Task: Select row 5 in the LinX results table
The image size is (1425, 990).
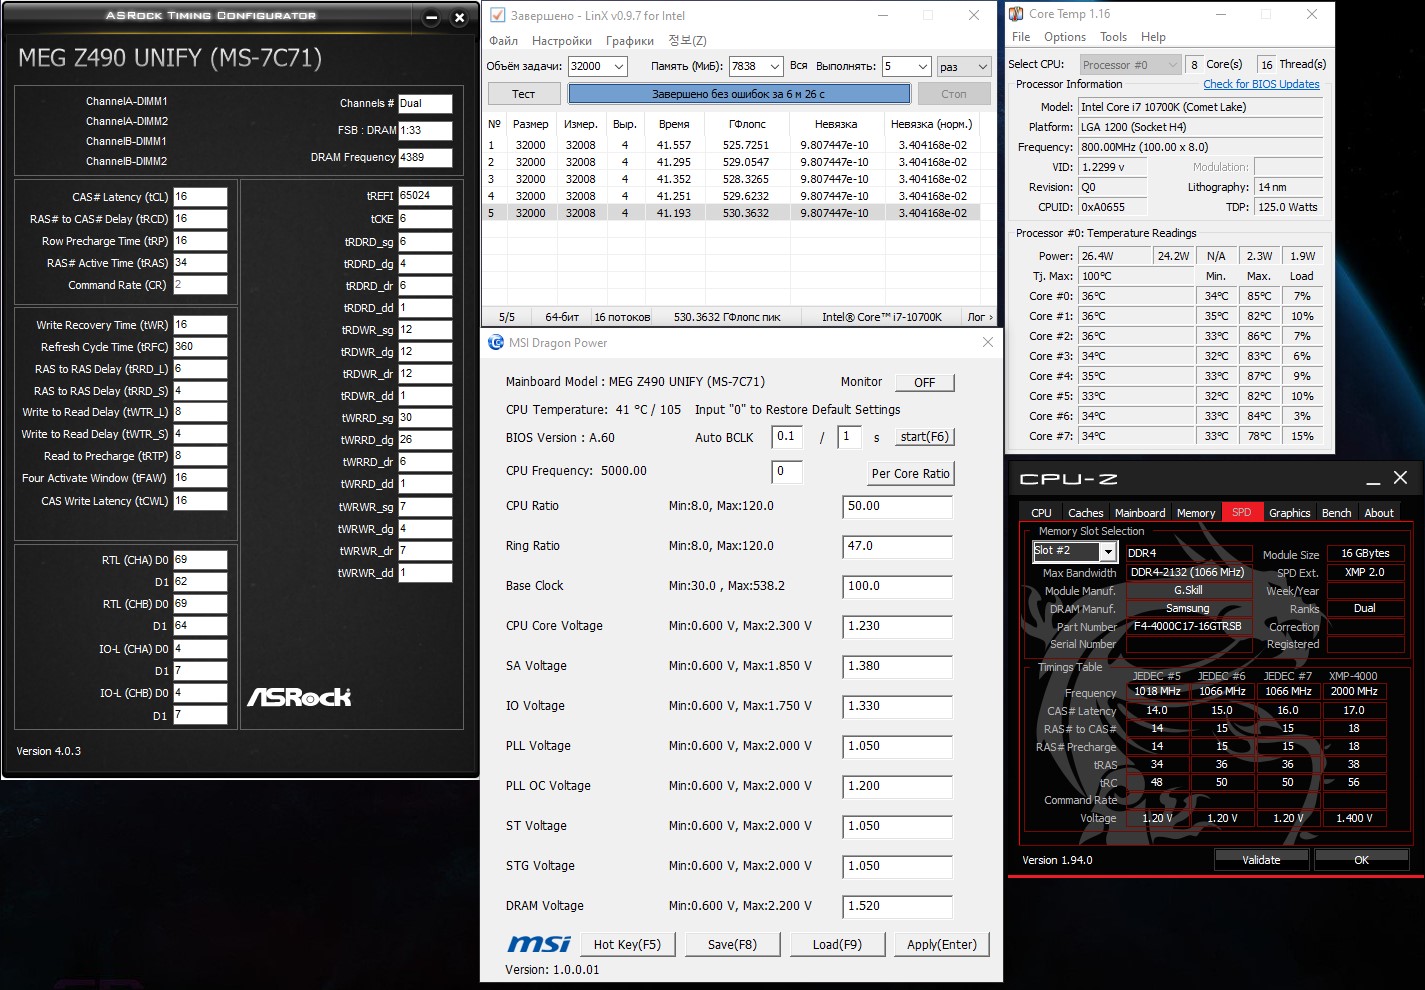Action: (x=732, y=213)
